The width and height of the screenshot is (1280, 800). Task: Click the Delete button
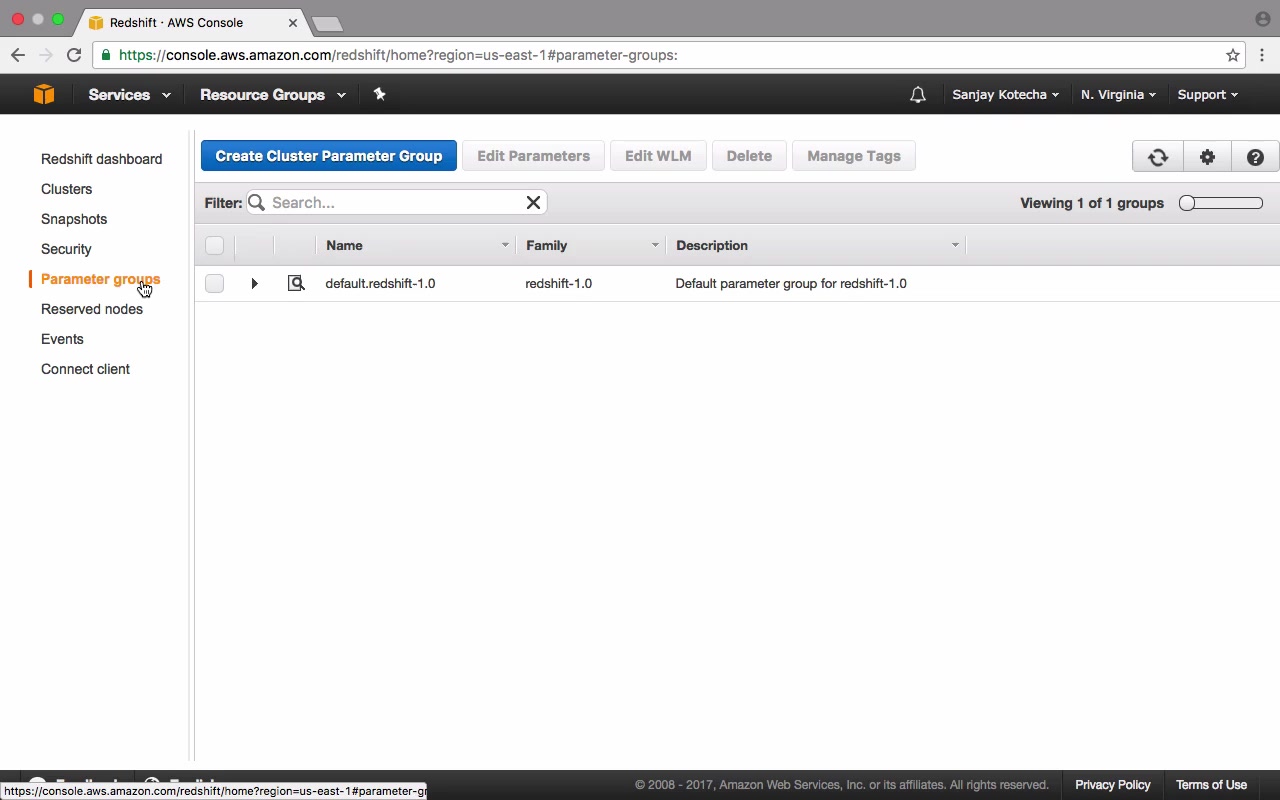pos(749,156)
